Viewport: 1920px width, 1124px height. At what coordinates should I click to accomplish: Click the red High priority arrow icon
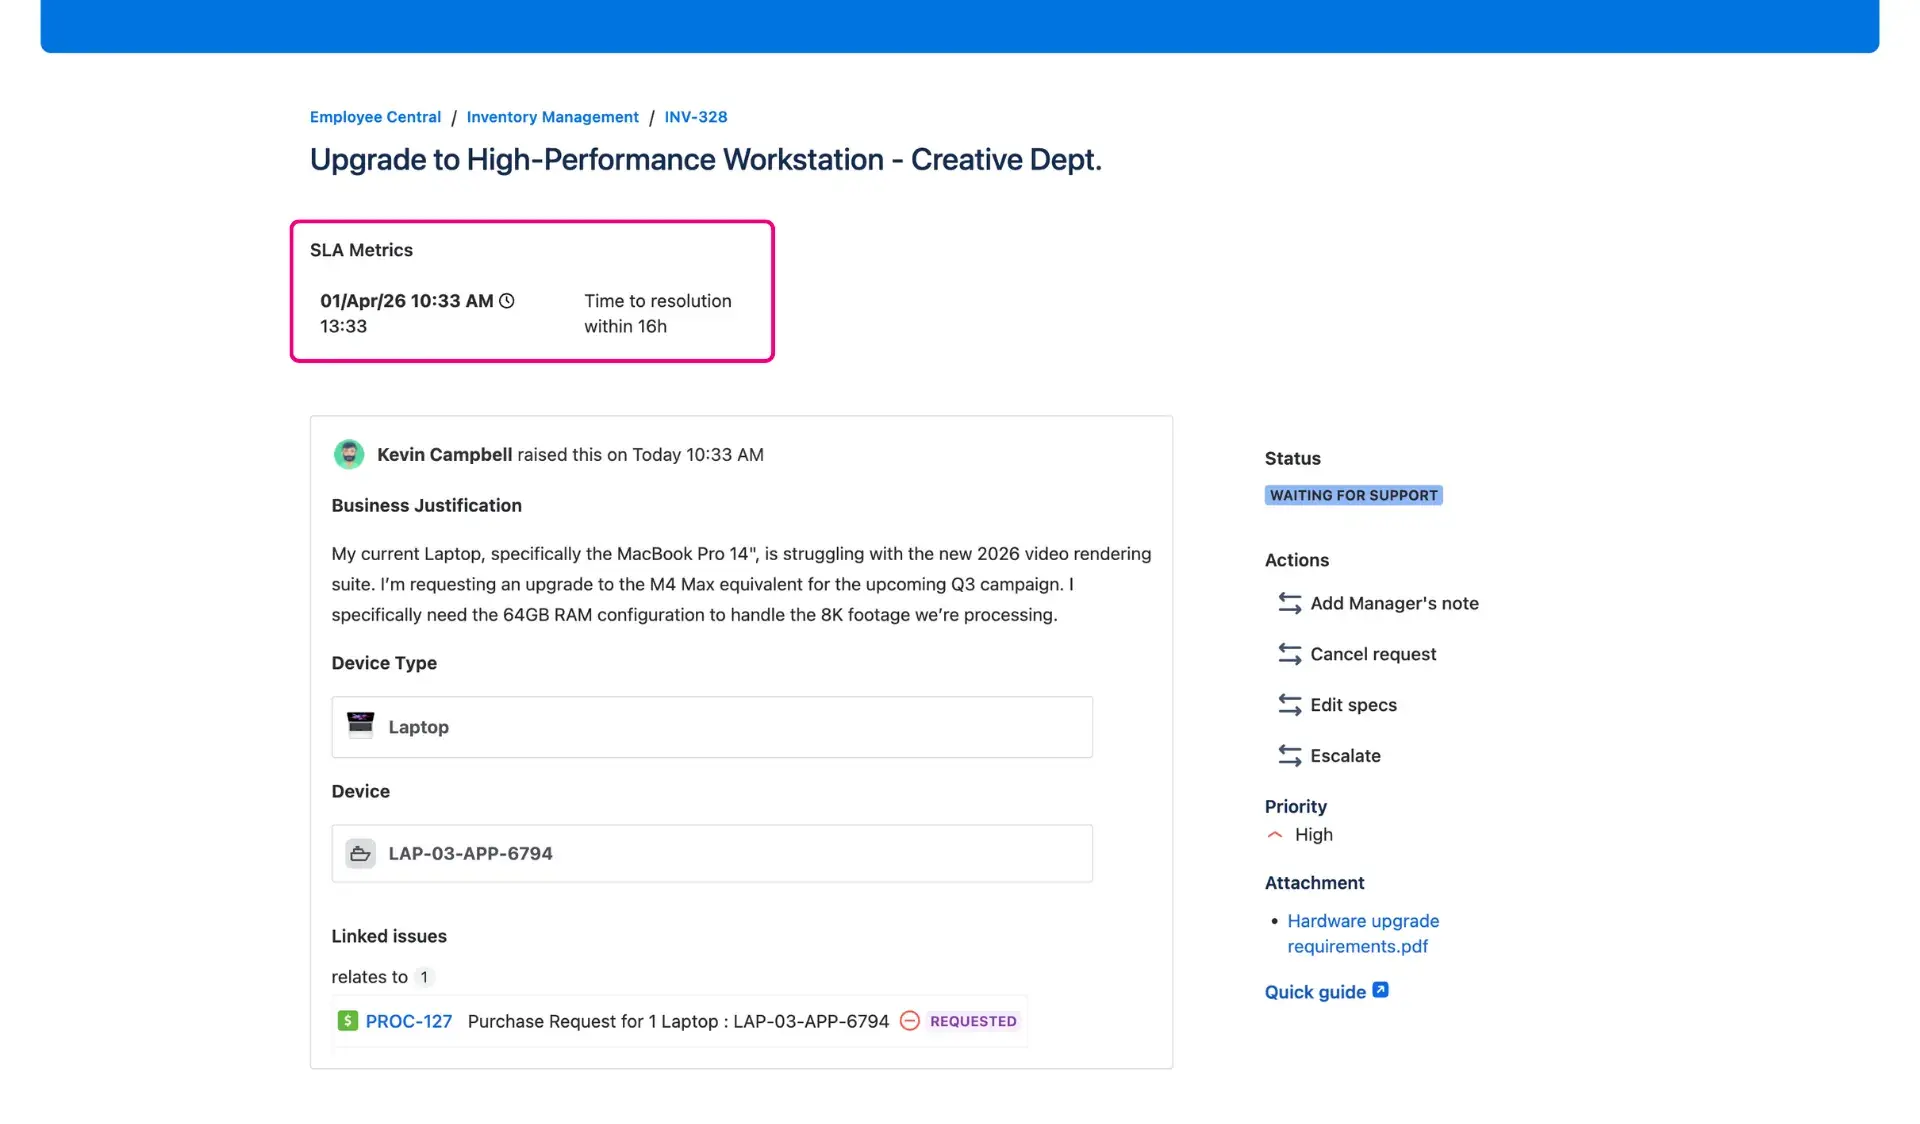[1274, 834]
